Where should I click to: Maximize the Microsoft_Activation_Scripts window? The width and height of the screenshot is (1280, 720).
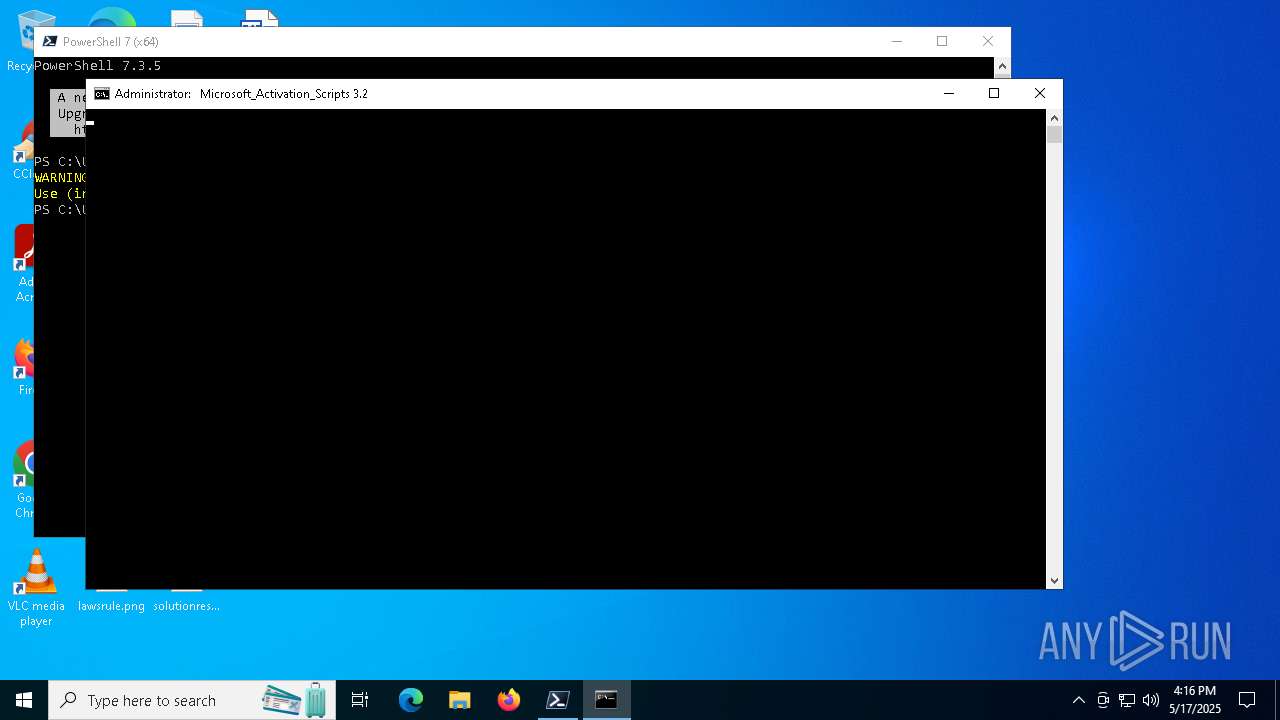[x=994, y=94]
